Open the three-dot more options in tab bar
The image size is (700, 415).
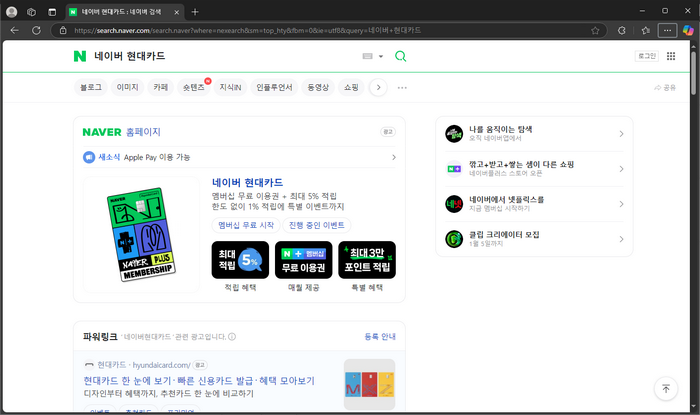(402, 87)
